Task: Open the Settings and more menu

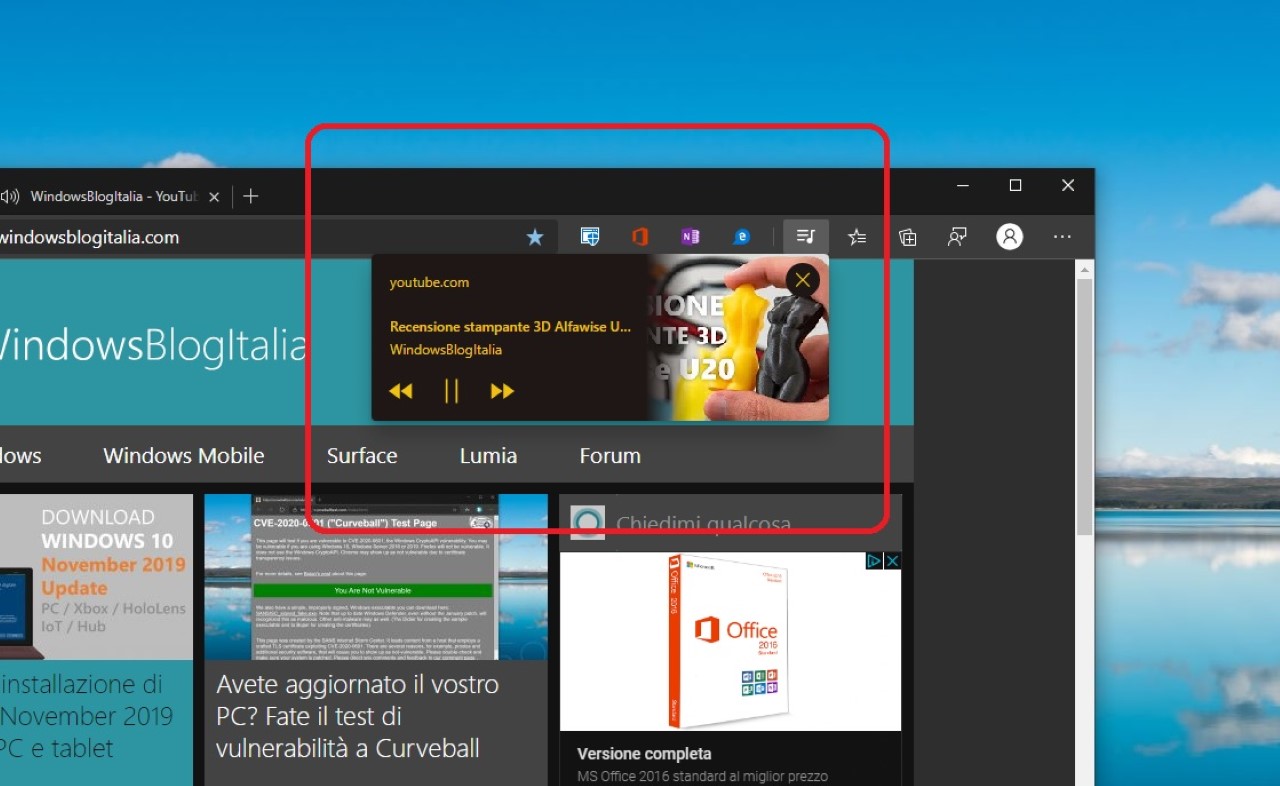Action: 1062,237
